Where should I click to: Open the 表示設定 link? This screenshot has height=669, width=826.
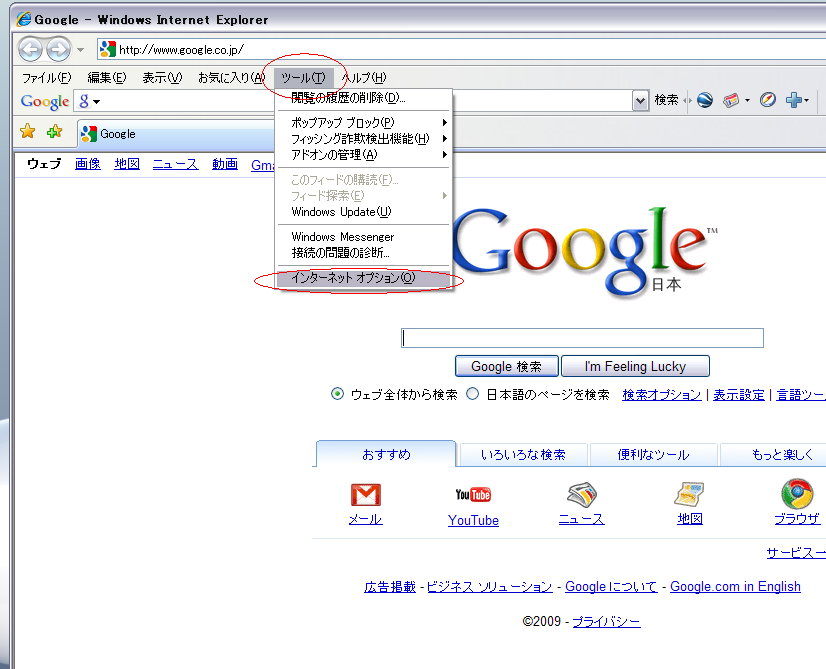coord(739,395)
